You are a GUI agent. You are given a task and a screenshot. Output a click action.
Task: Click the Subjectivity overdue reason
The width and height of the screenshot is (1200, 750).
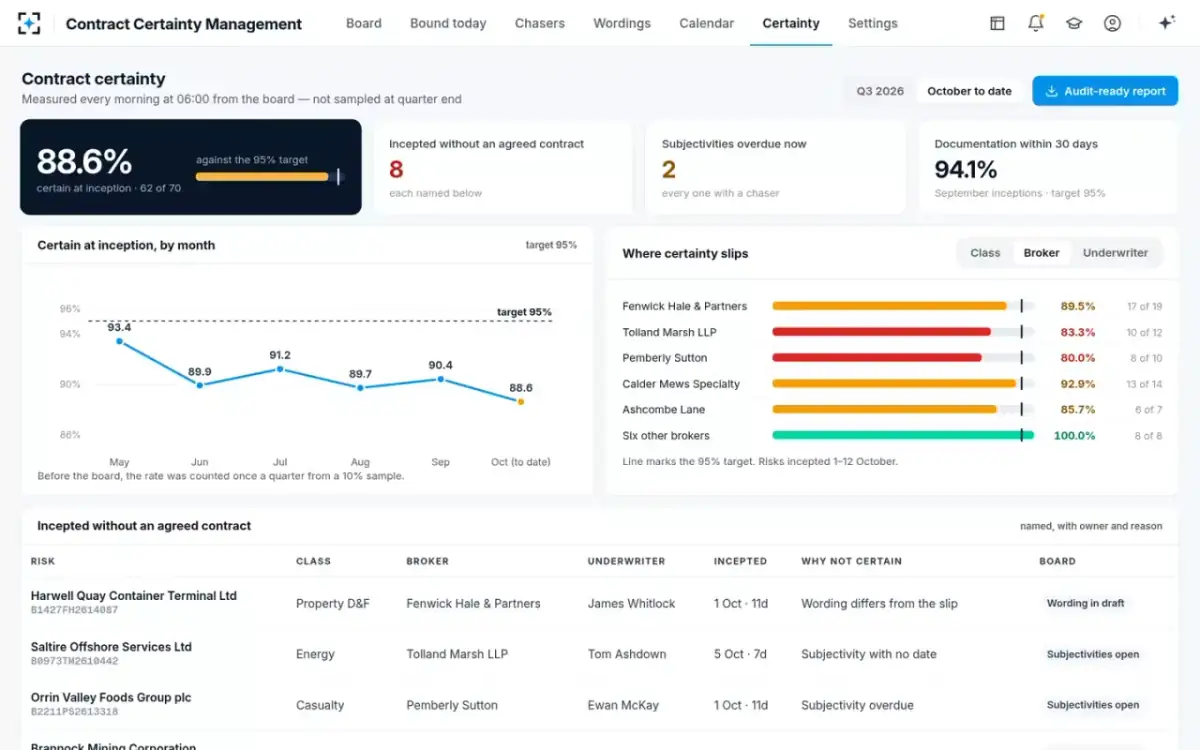(857, 705)
